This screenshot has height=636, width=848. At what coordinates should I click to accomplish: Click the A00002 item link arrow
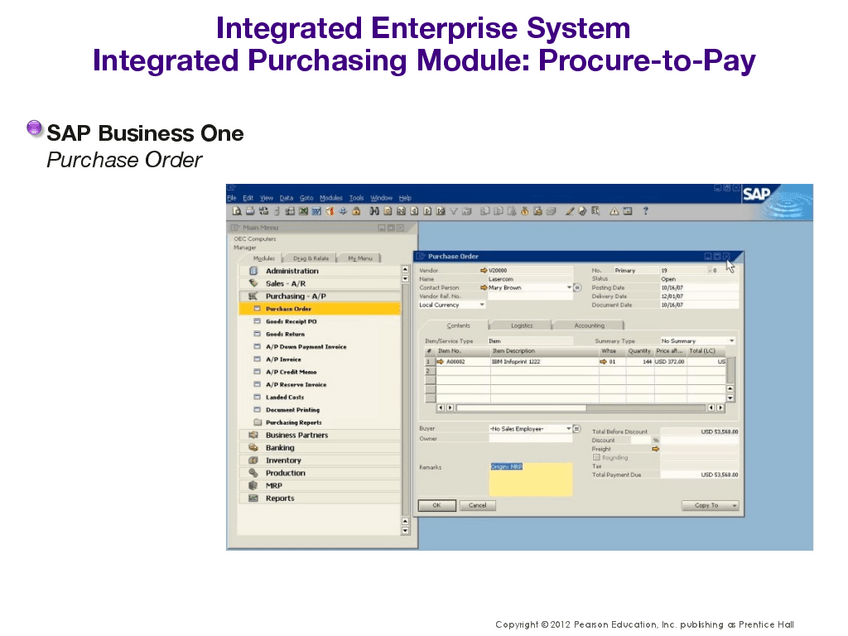coord(440,362)
